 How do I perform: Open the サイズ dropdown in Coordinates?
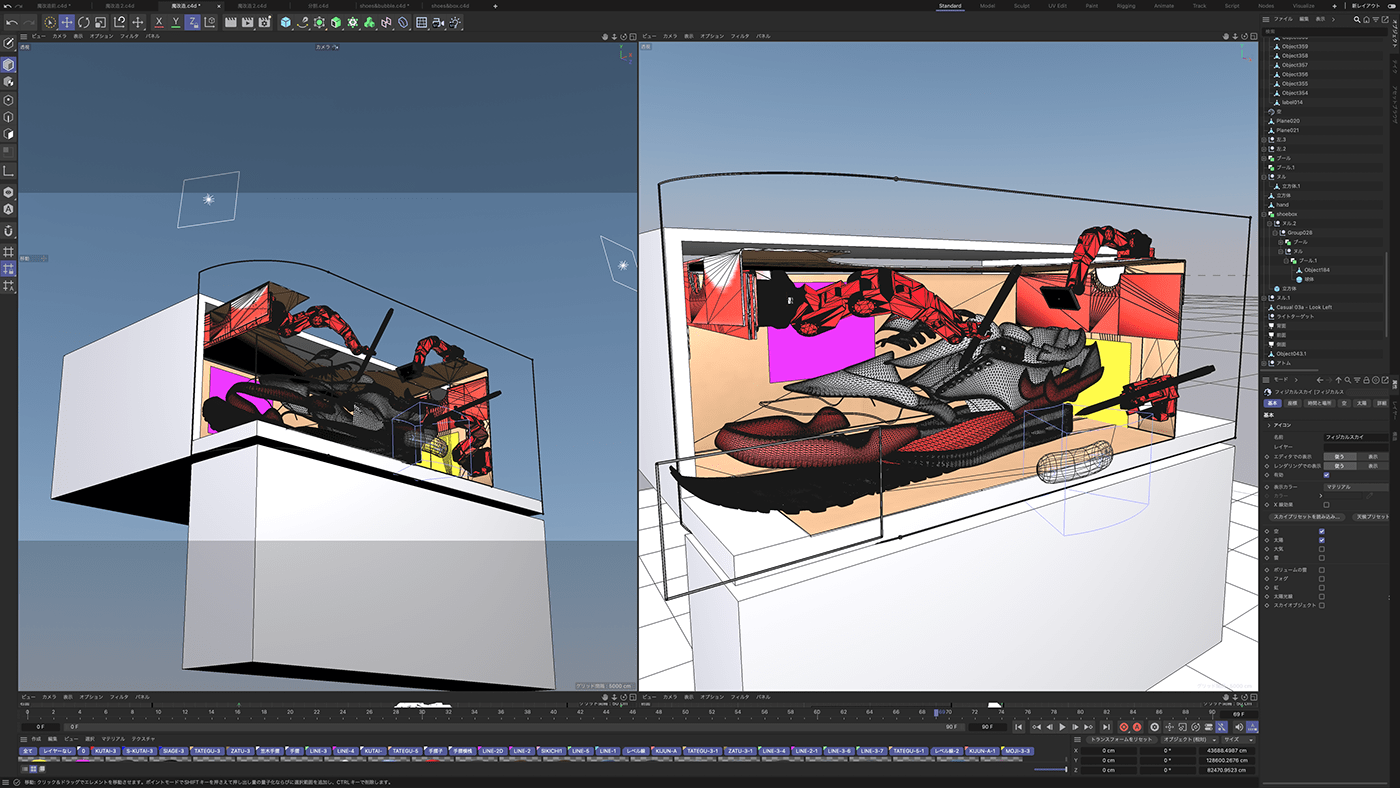pyautogui.click(x=1238, y=740)
